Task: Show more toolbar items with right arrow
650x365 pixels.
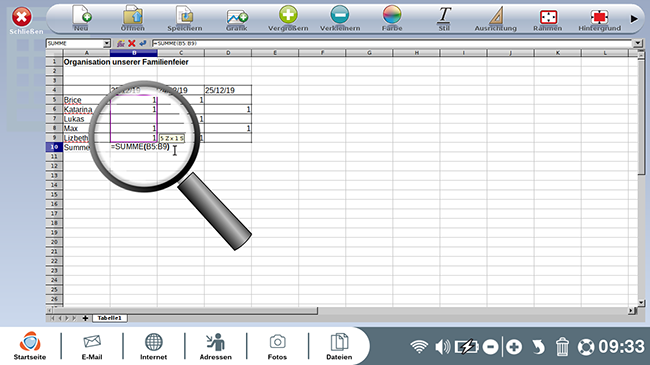Action: (634, 19)
